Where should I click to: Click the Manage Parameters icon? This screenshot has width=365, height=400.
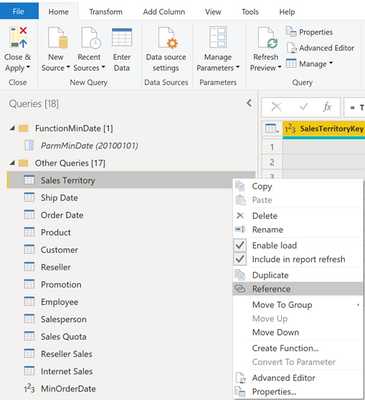click(218, 37)
